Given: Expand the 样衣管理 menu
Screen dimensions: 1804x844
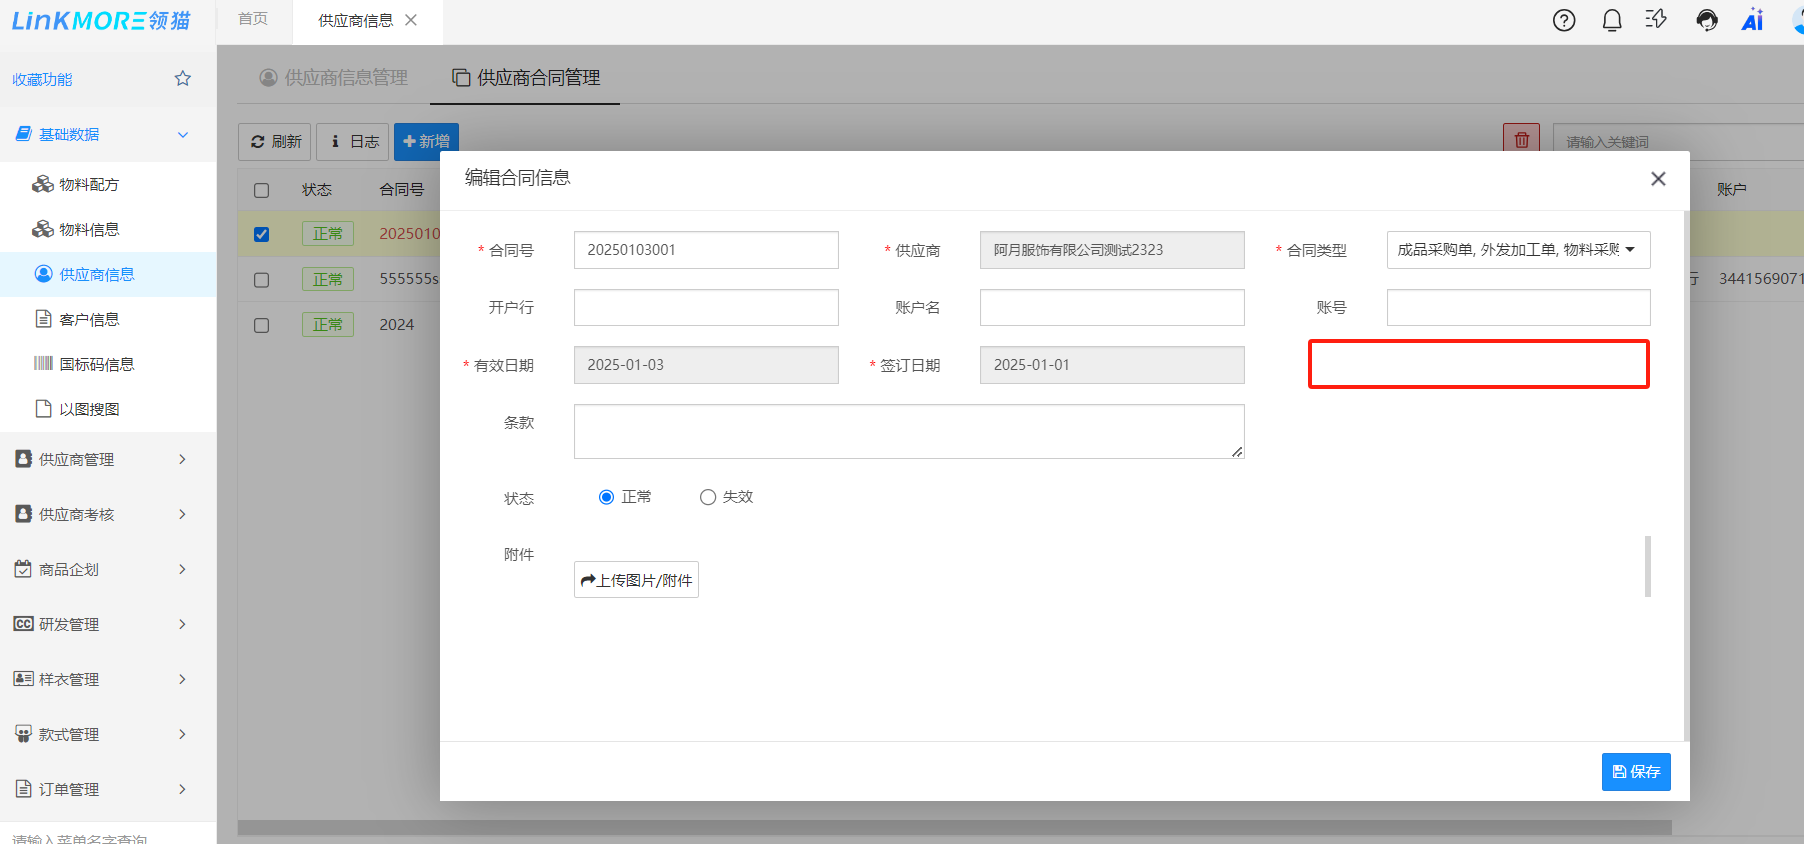Looking at the screenshot, I should pyautogui.click(x=182, y=679).
